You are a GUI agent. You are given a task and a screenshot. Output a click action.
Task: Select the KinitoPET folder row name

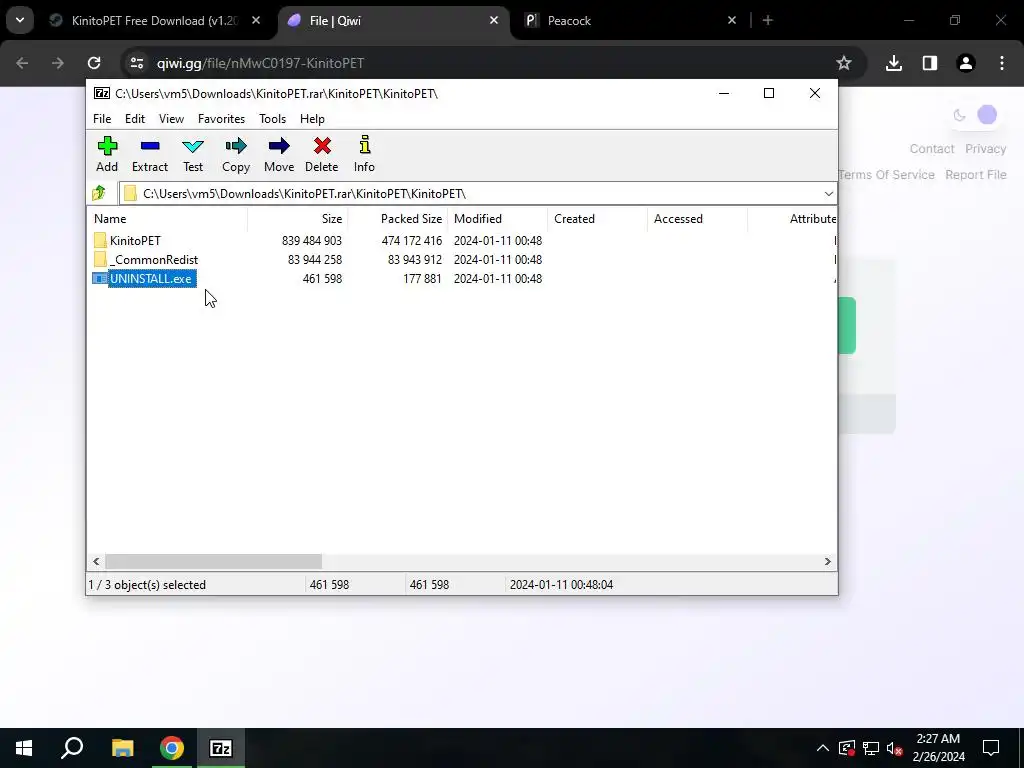pyautogui.click(x=135, y=240)
